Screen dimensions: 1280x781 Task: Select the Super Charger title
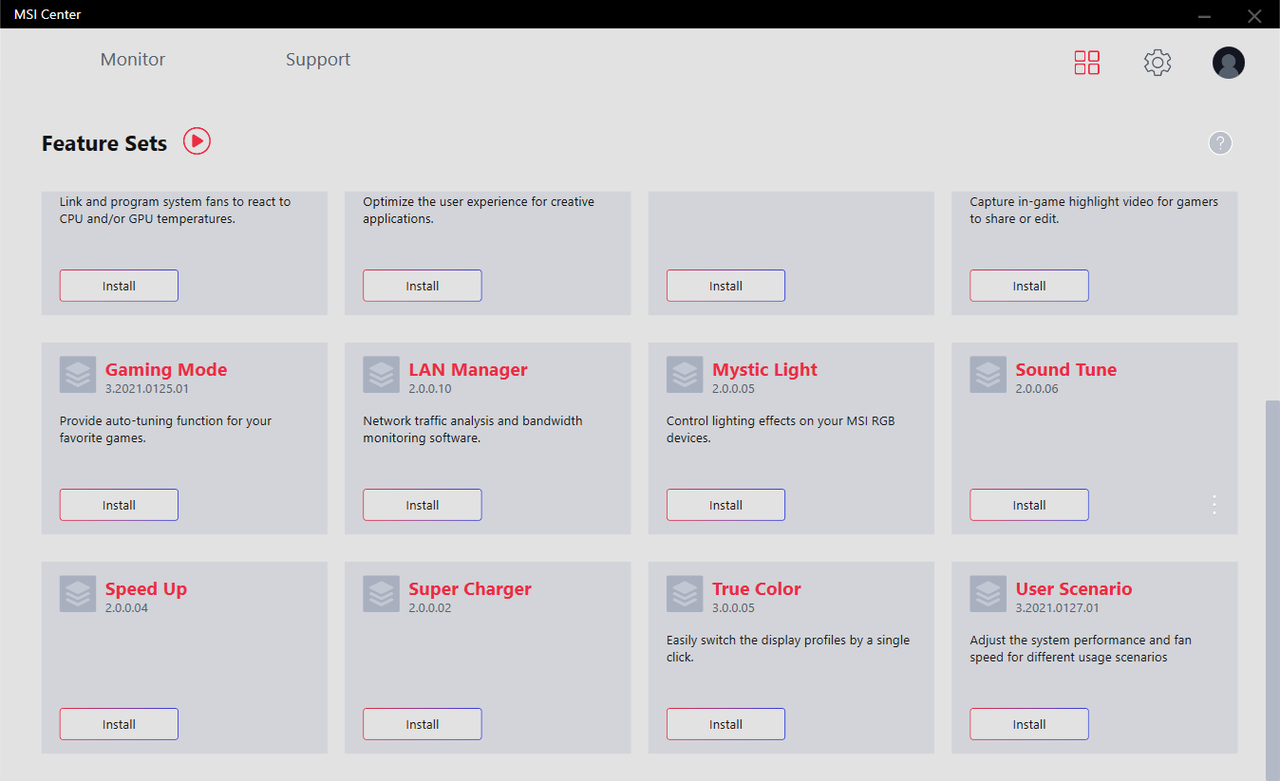[x=470, y=589]
